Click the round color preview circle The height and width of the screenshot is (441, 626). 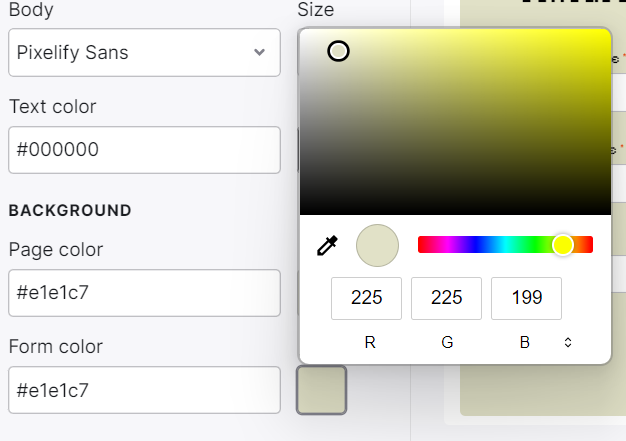click(x=377, y=245)
